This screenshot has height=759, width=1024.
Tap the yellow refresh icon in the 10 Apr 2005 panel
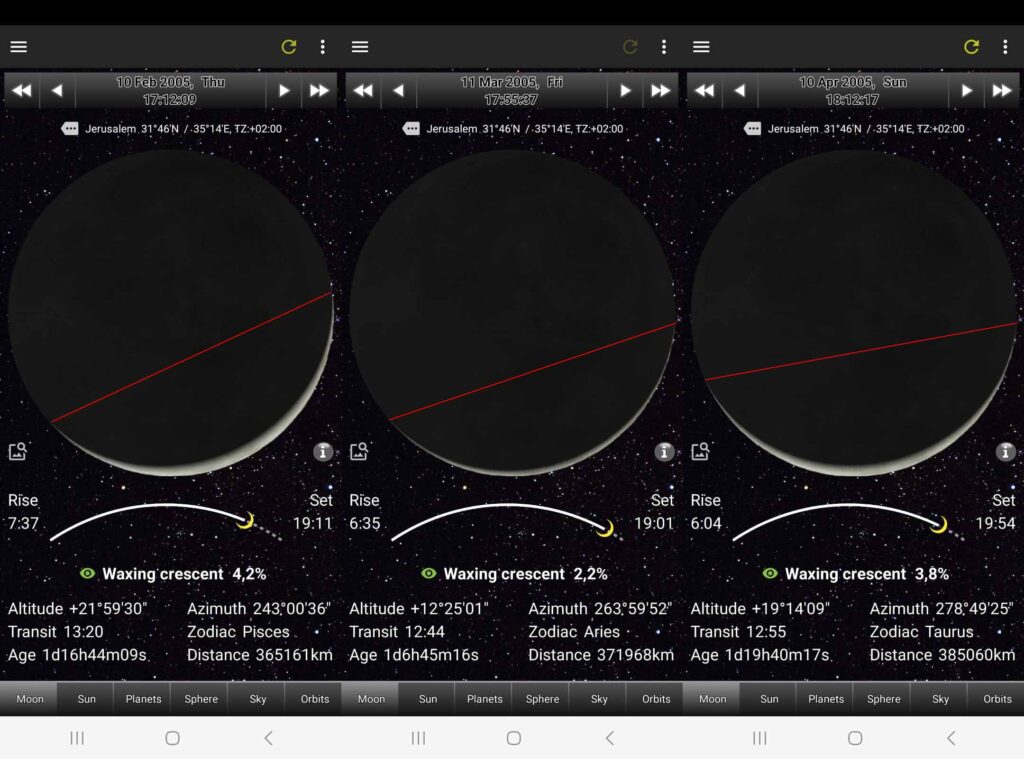tap(971, 47)
